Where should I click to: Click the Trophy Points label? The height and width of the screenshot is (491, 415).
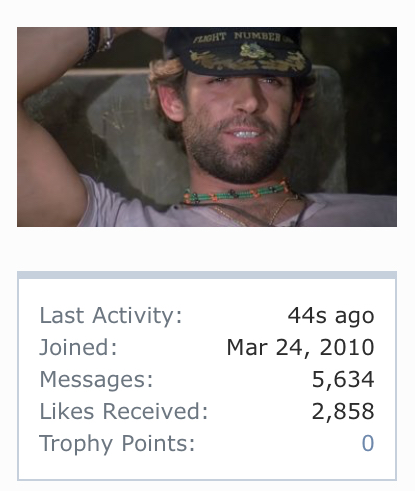(x=117, y=444)
